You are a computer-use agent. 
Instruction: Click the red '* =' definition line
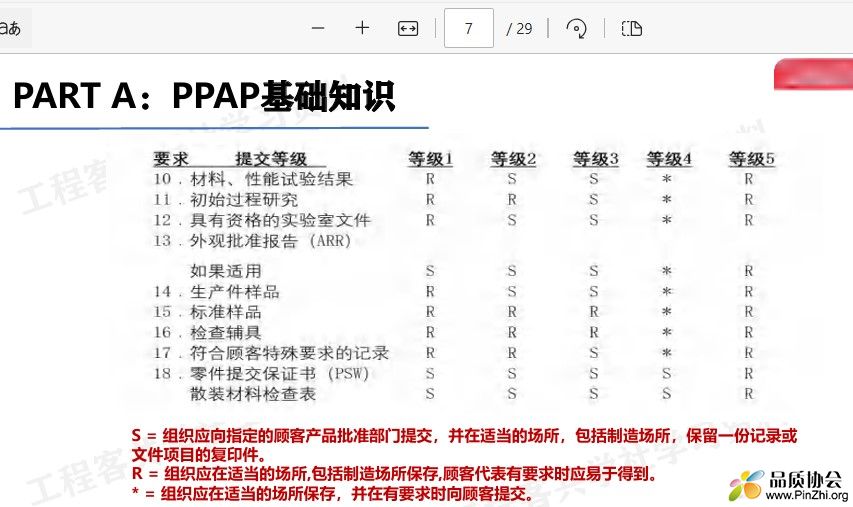[x=332, y=493]
